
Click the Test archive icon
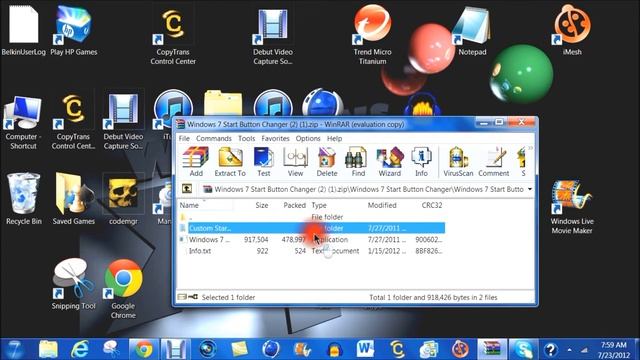(x=264, y=162)
